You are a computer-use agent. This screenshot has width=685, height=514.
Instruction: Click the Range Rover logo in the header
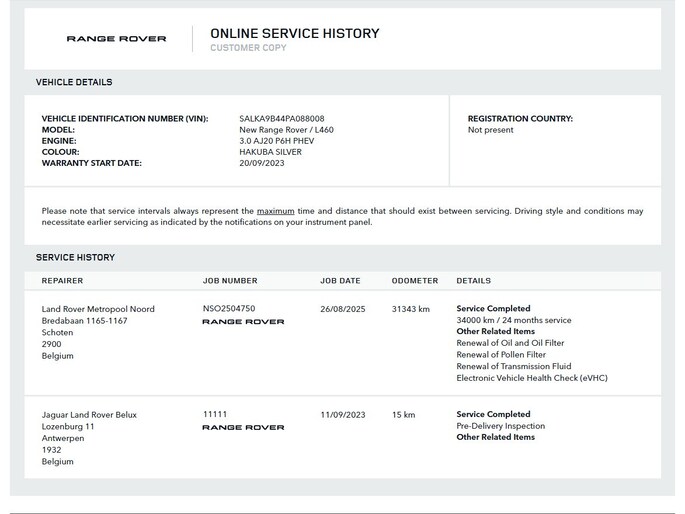(116, 39)
